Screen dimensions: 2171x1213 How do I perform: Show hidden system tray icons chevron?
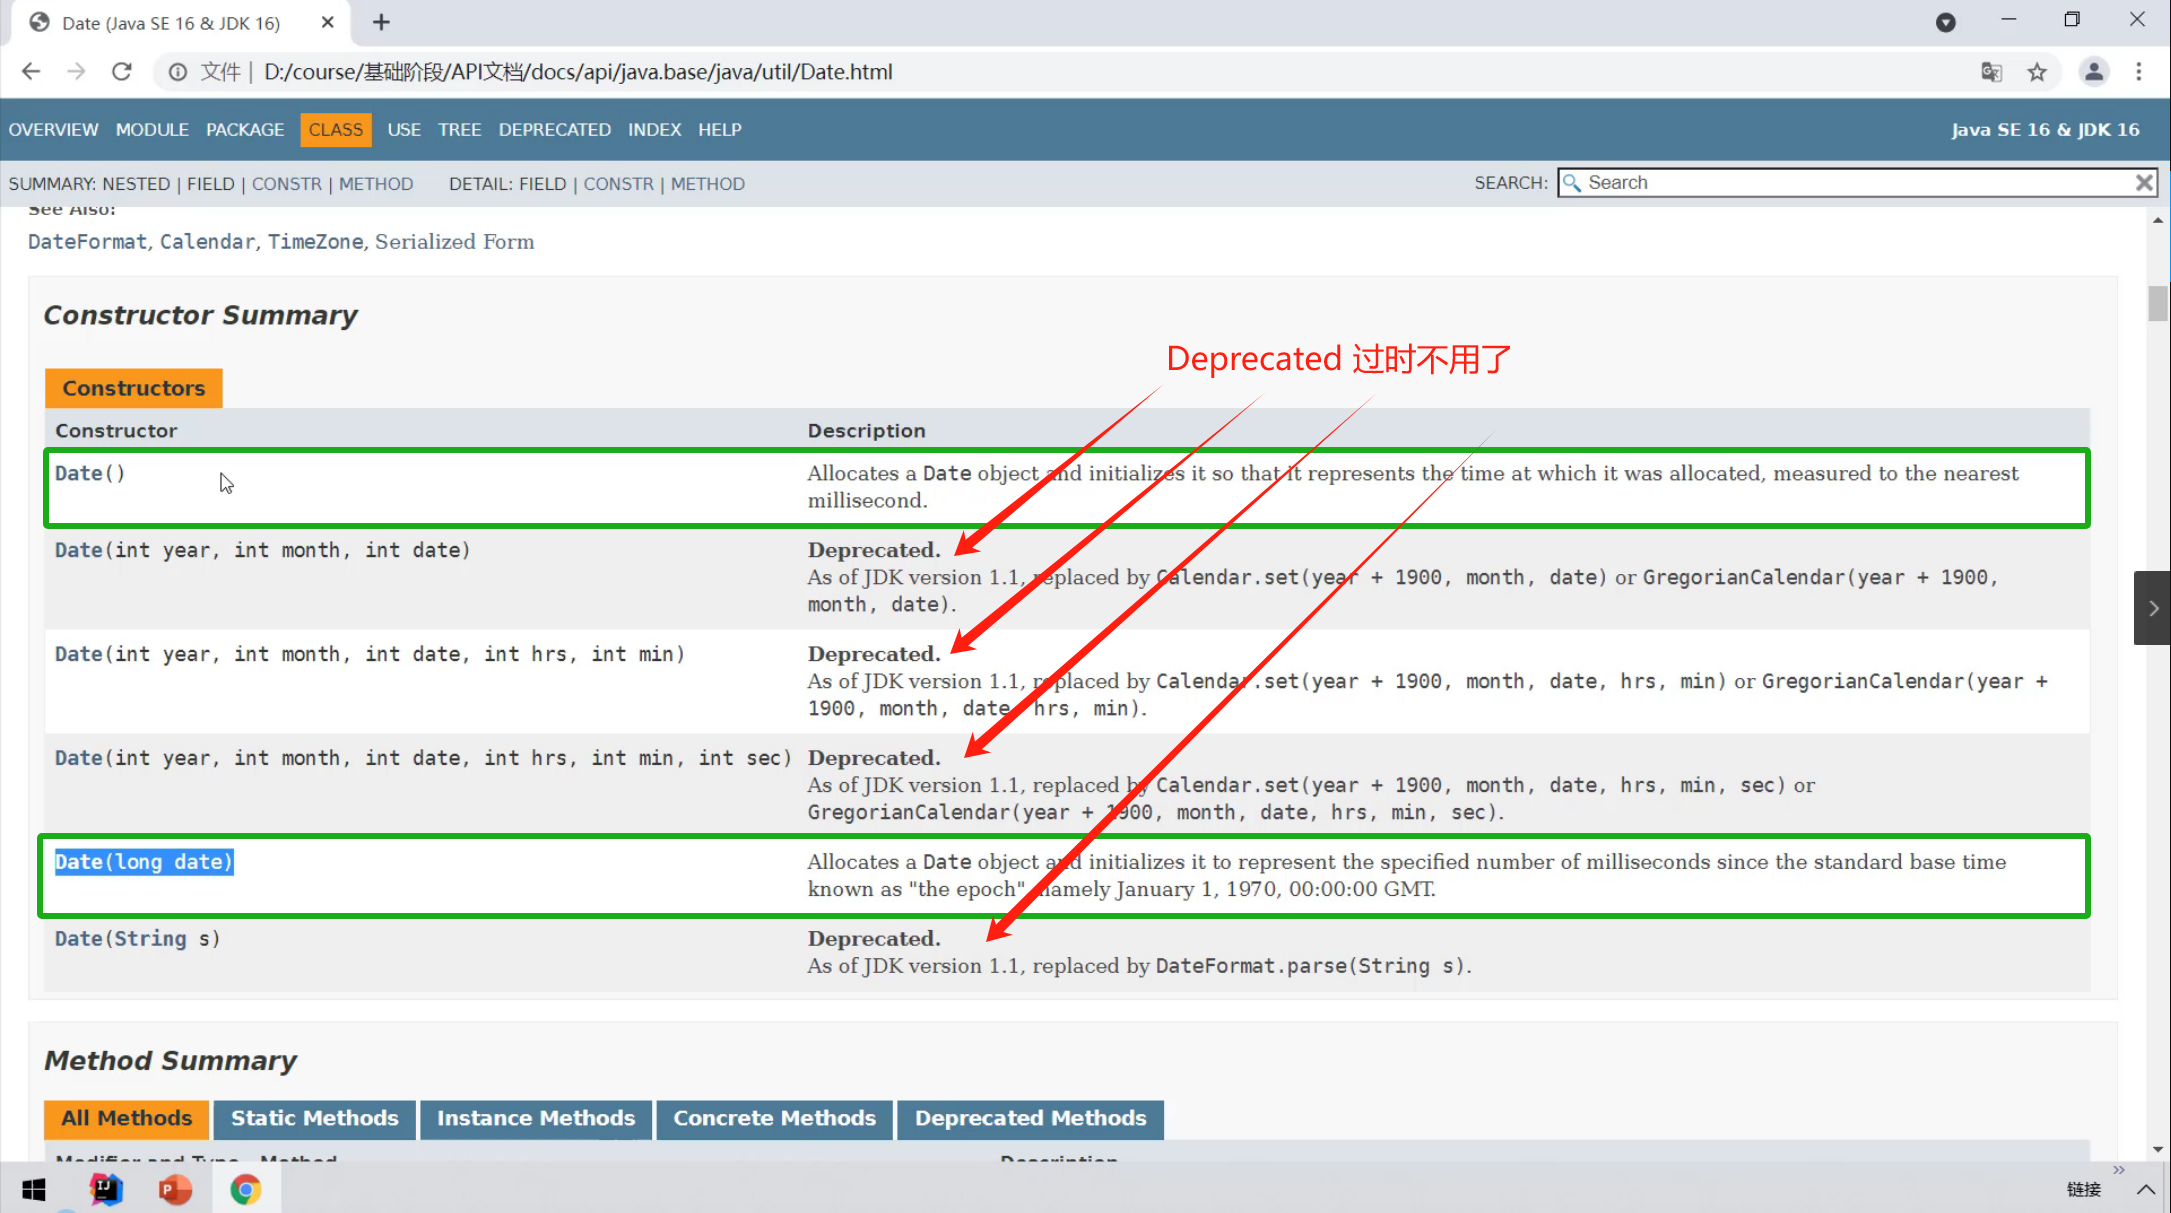[x=2146, y=1189]
